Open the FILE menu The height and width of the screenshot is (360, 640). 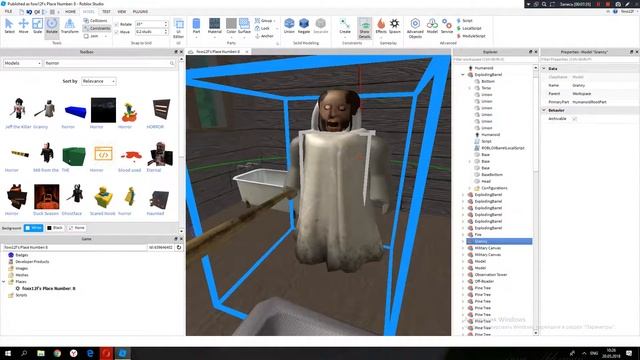pyautogui.click(x=8, y=11)
